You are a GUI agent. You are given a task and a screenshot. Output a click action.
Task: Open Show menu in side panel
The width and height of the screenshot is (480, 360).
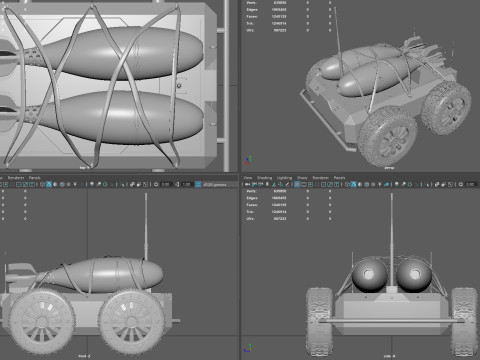pyautogui.click(x=302, y=178)
